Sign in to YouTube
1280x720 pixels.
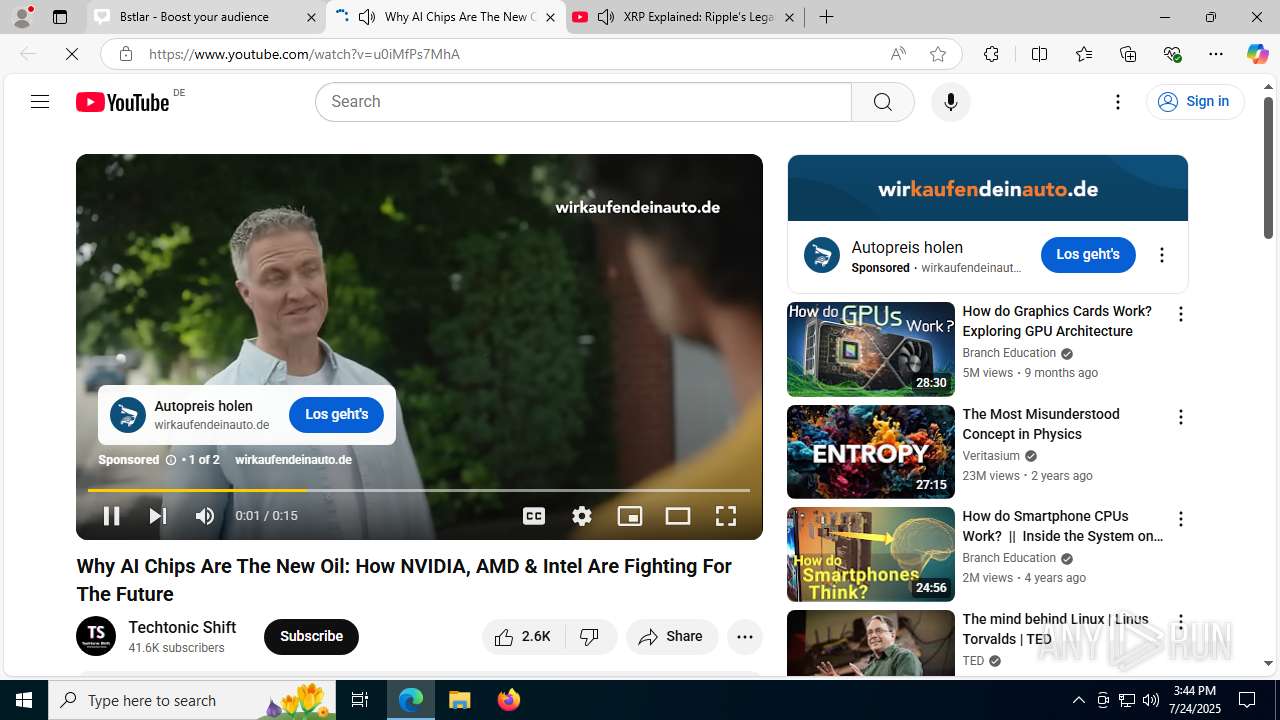(x=1195, y=102)
